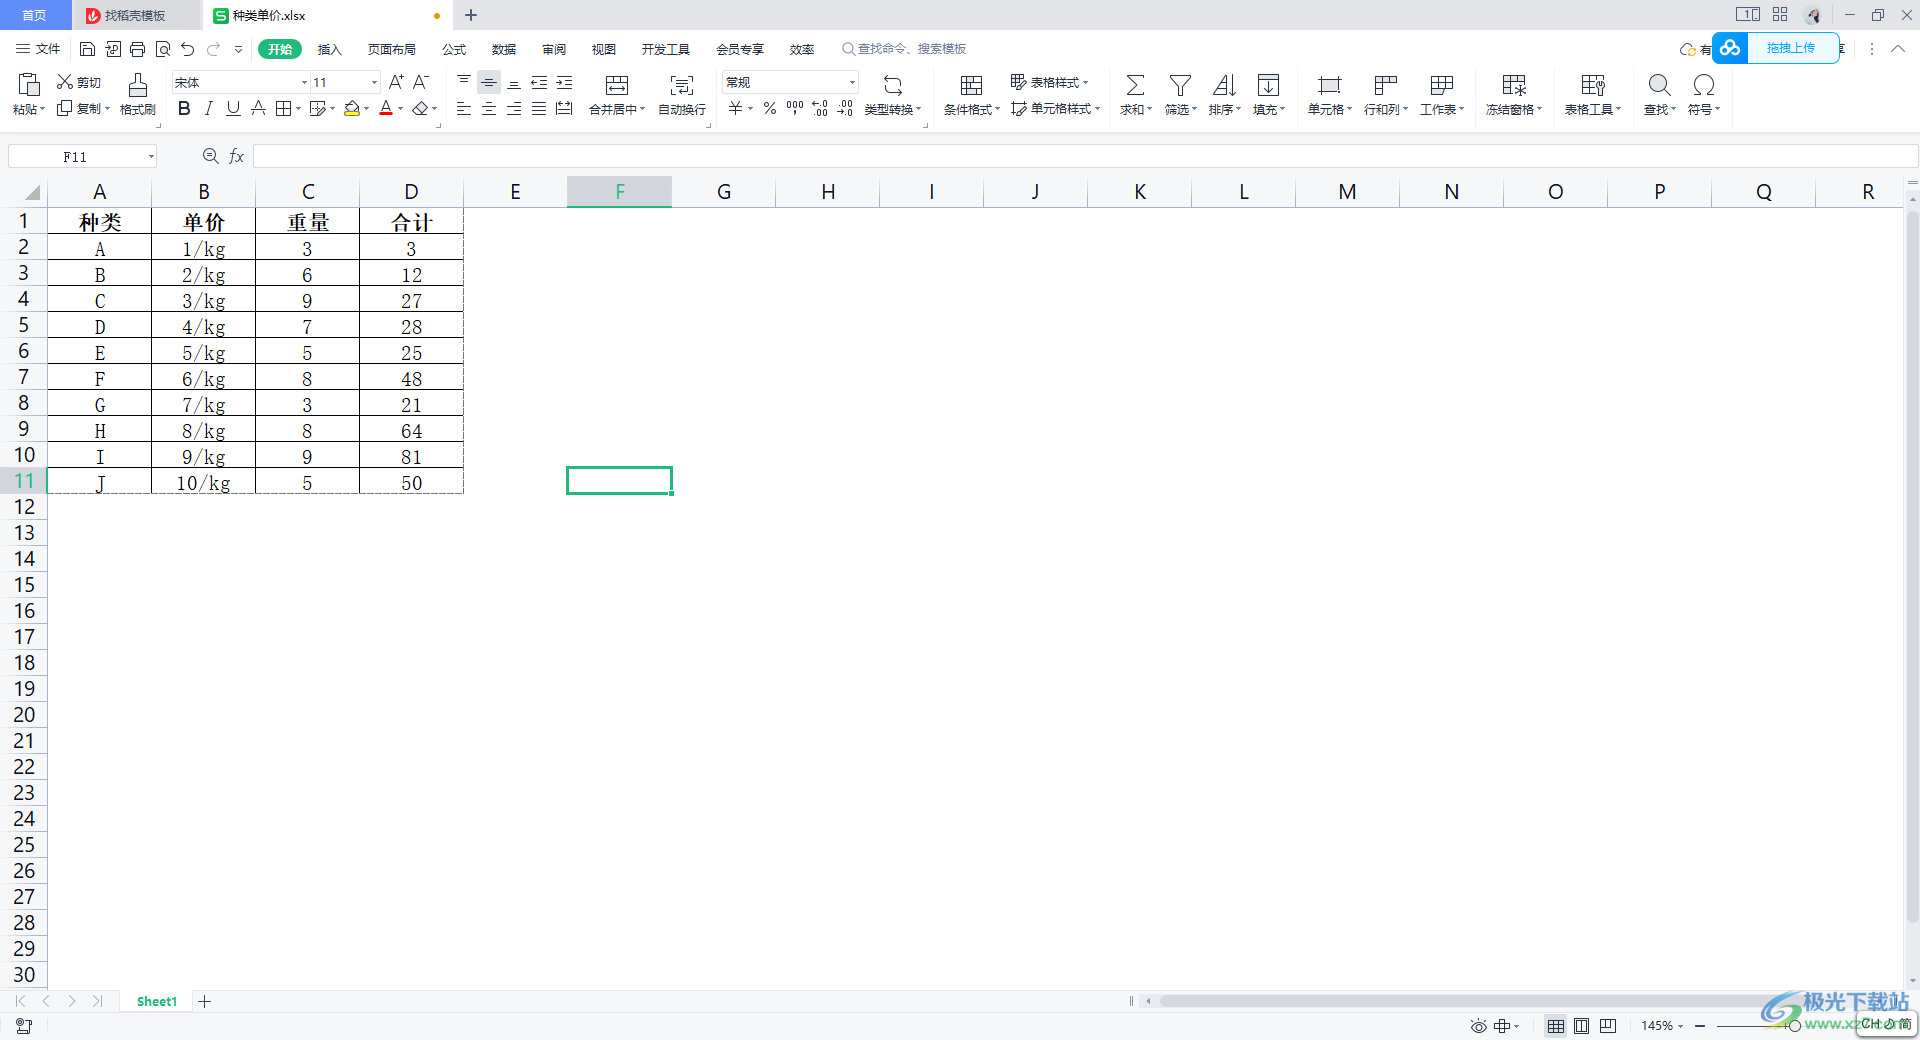
Task: Open the number format dropdown (常规)
Action: pyautogui.click(x=852, y=82)
